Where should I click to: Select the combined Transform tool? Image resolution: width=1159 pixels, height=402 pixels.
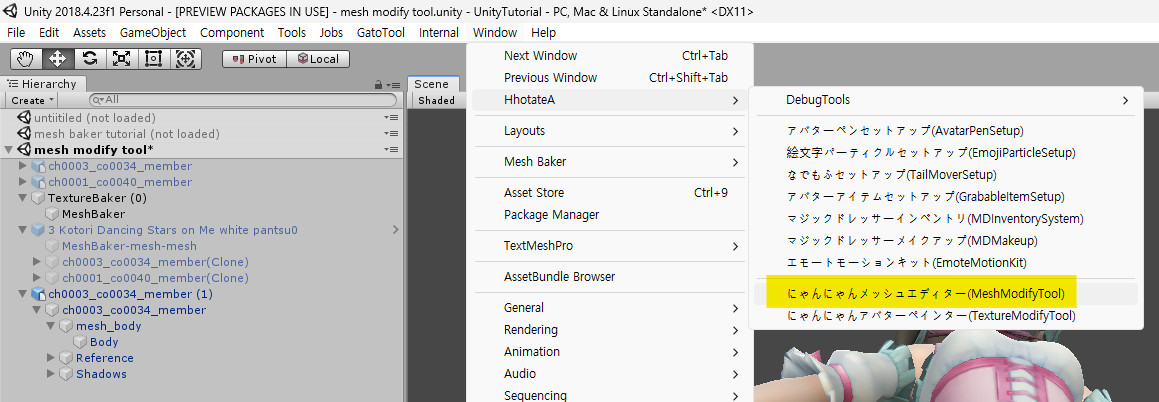(185, 59)
